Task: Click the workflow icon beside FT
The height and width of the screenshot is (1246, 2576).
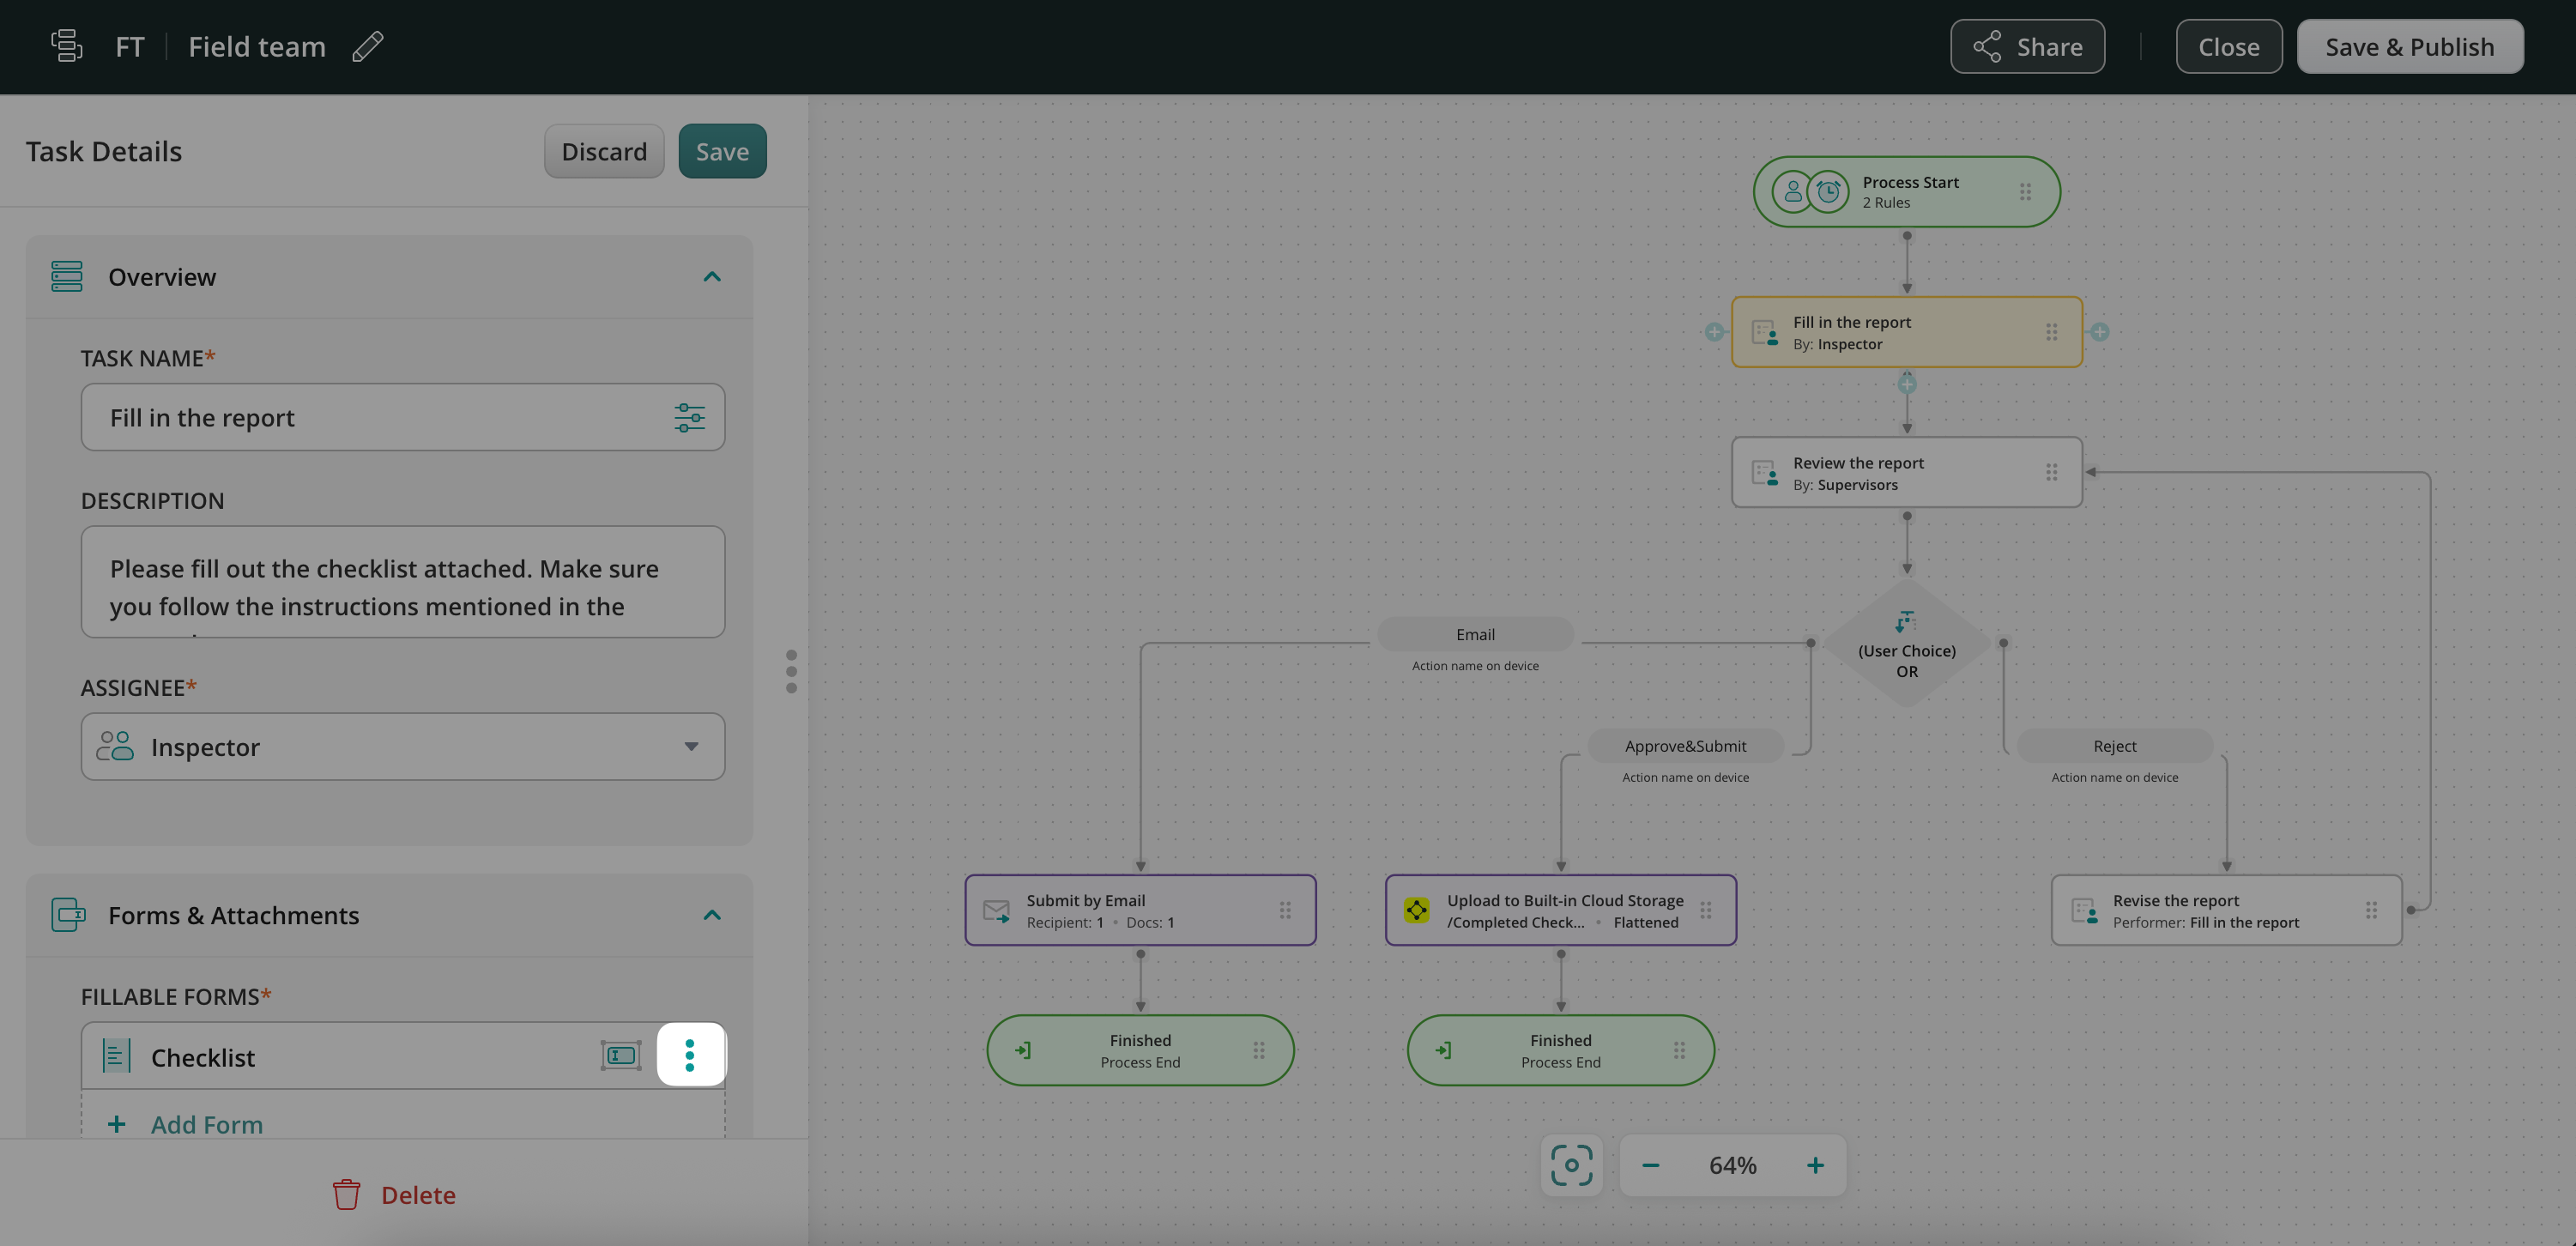Action: (67, 46)
